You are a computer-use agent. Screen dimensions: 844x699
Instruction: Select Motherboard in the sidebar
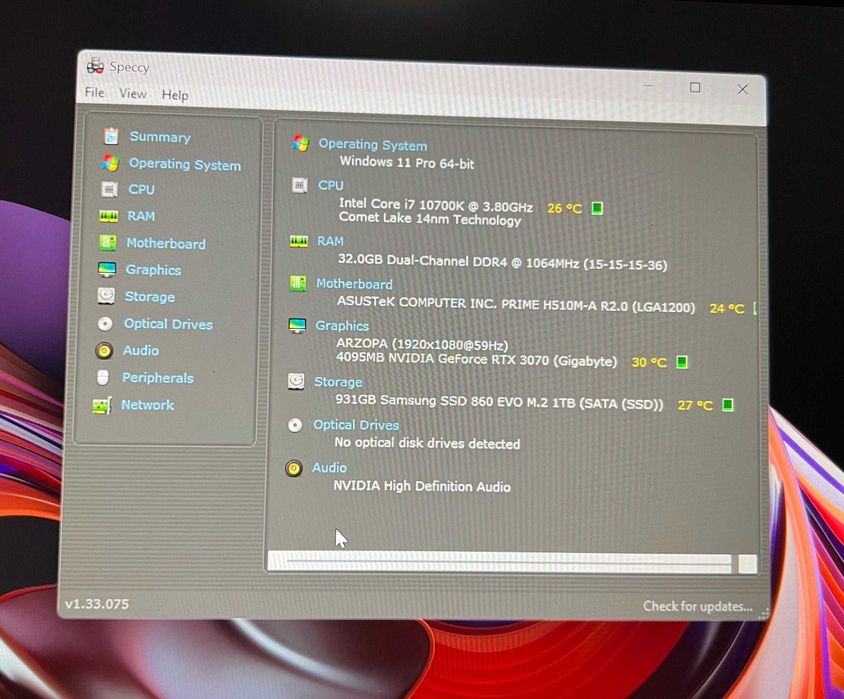(166, 243)
